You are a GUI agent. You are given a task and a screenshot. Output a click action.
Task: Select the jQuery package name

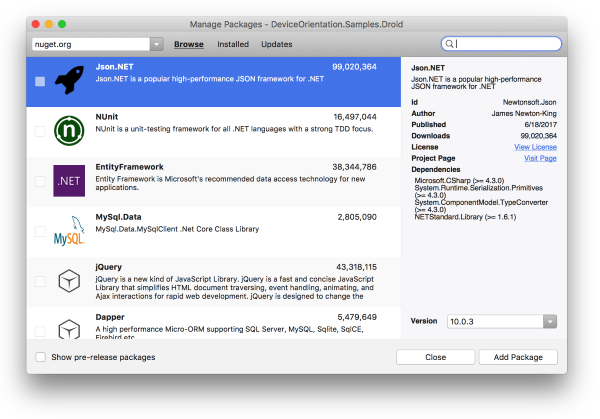click(x=109, y=267)
